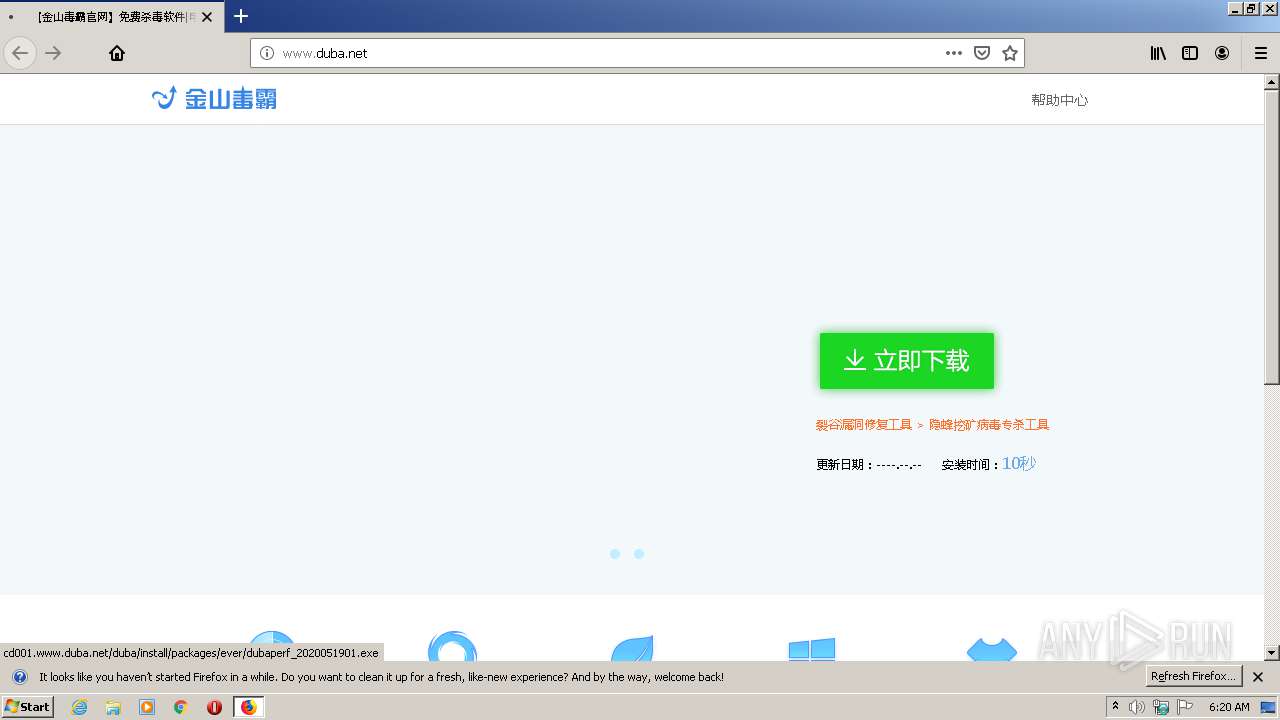
Task: Open the Firefox Library icon
Action: click(x=1158, y=53)
